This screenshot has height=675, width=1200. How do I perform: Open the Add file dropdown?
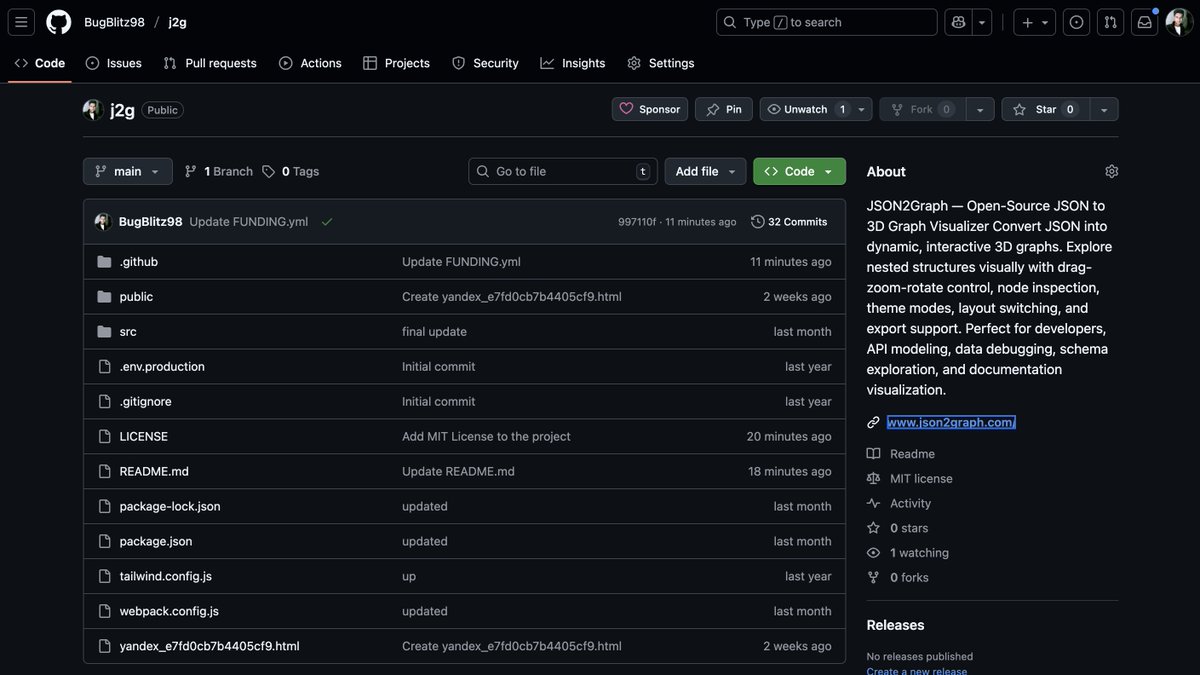click(x=706, y=171)
